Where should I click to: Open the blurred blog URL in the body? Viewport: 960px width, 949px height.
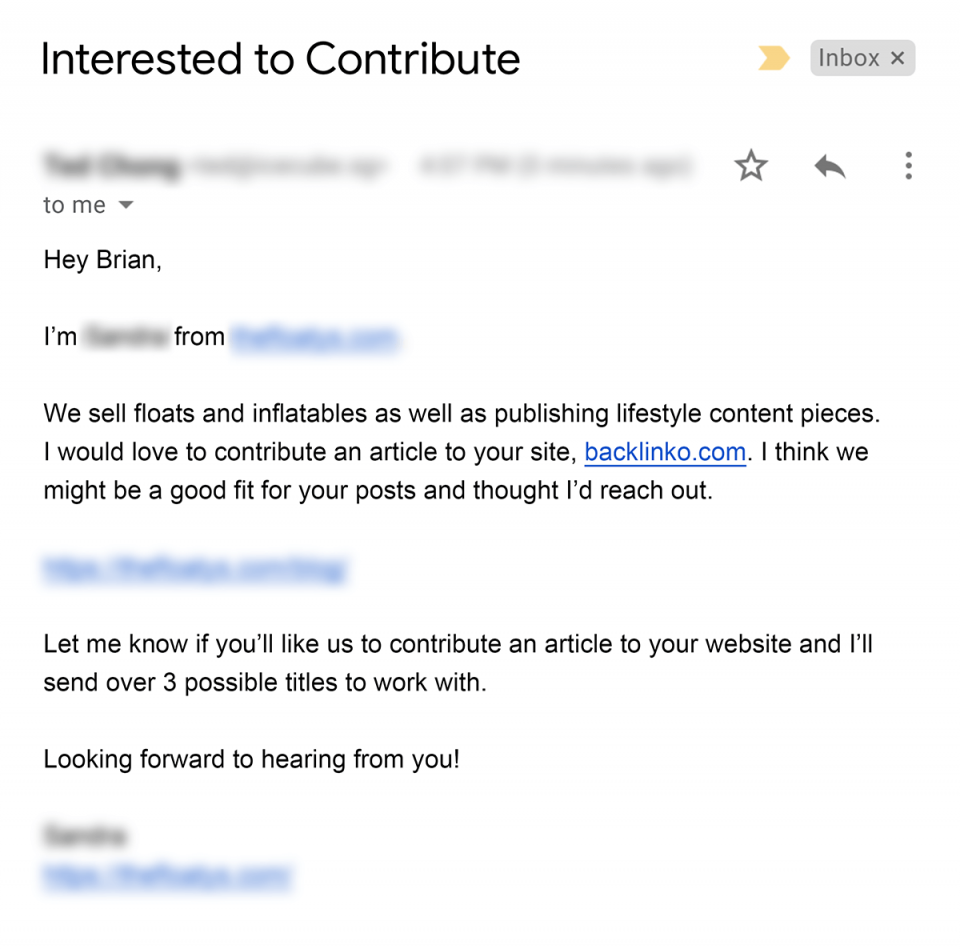pyautogui.click(x=195, y=569)
